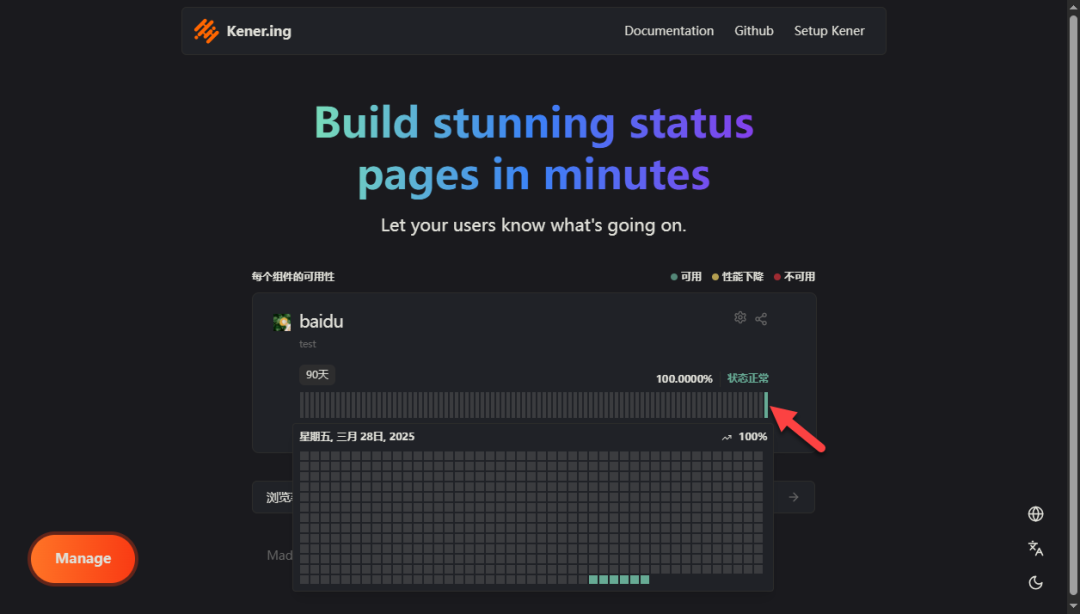Open the Github nav link
This screenshot has width=1080, height=614.
pyautogui.click(x=754, y=31)
